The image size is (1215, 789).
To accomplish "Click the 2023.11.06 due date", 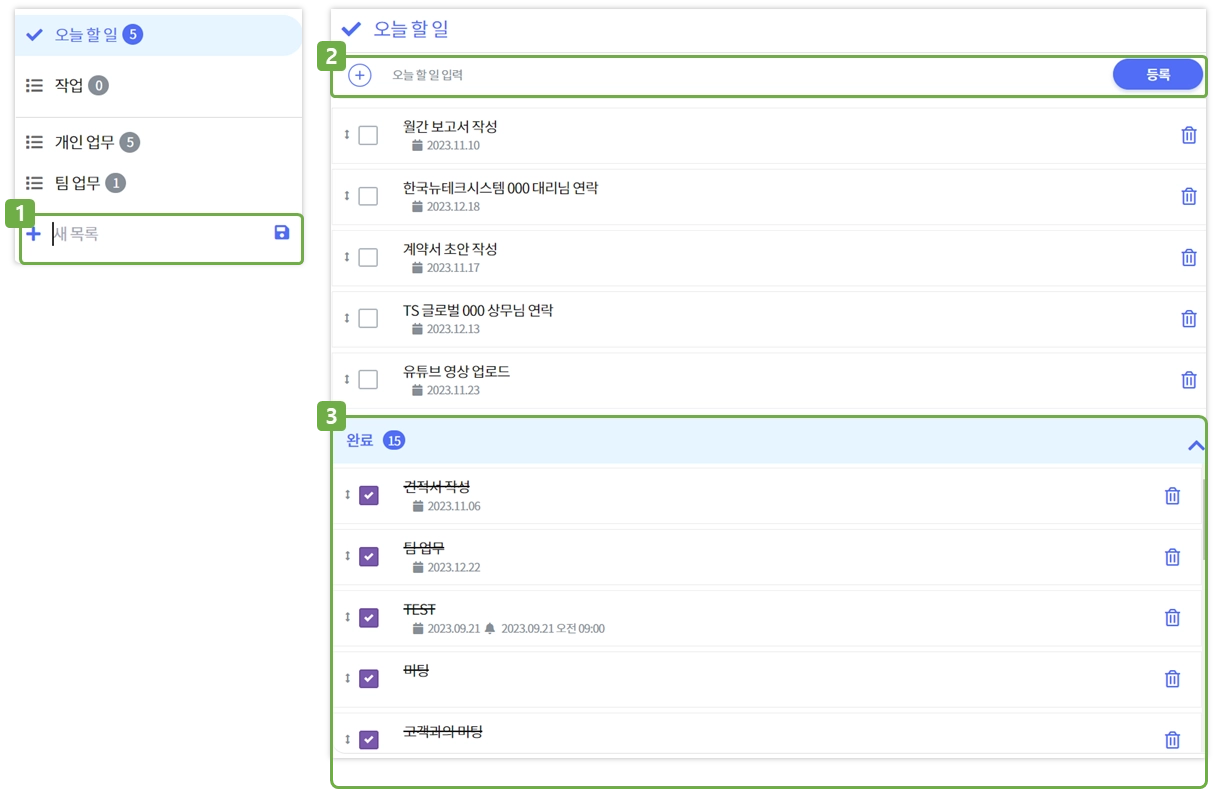I will tap(454, 506).
